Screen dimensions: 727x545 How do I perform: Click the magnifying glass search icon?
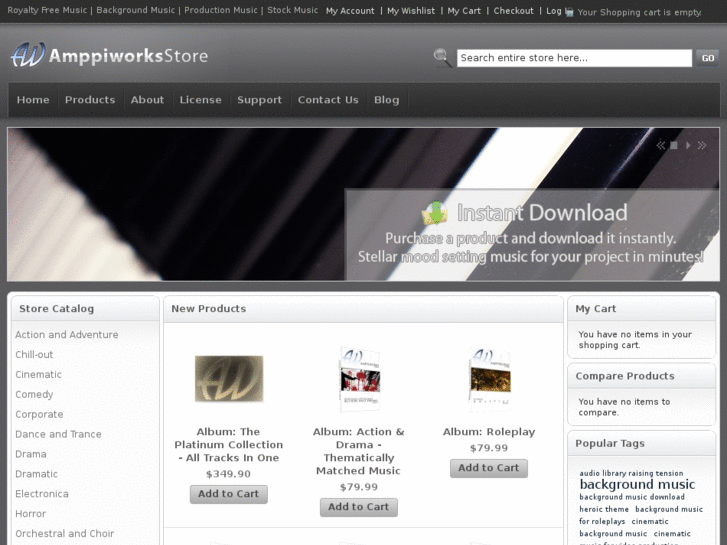click(x=442, y=58)
